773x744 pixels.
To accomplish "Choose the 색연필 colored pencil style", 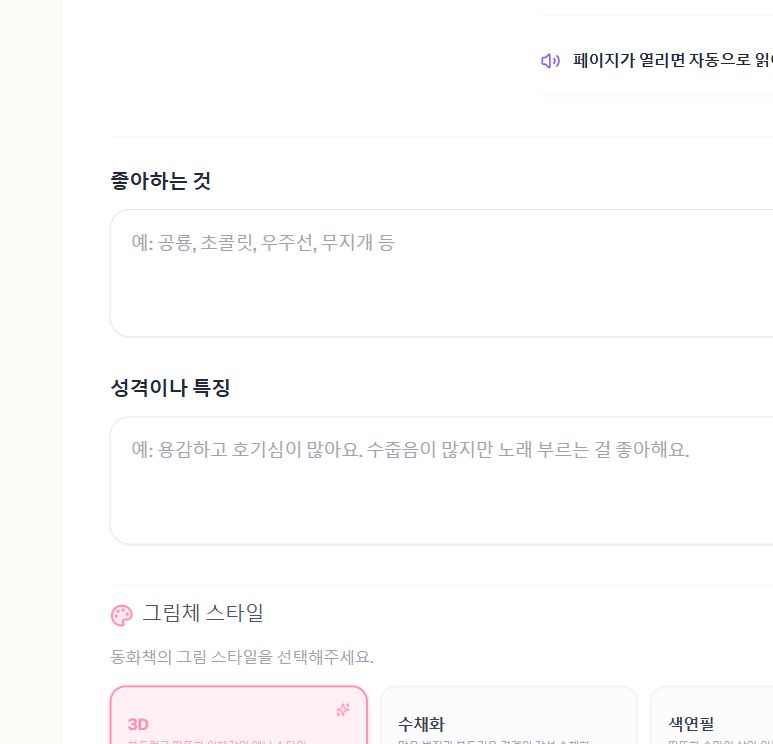I will coord(711,715).
